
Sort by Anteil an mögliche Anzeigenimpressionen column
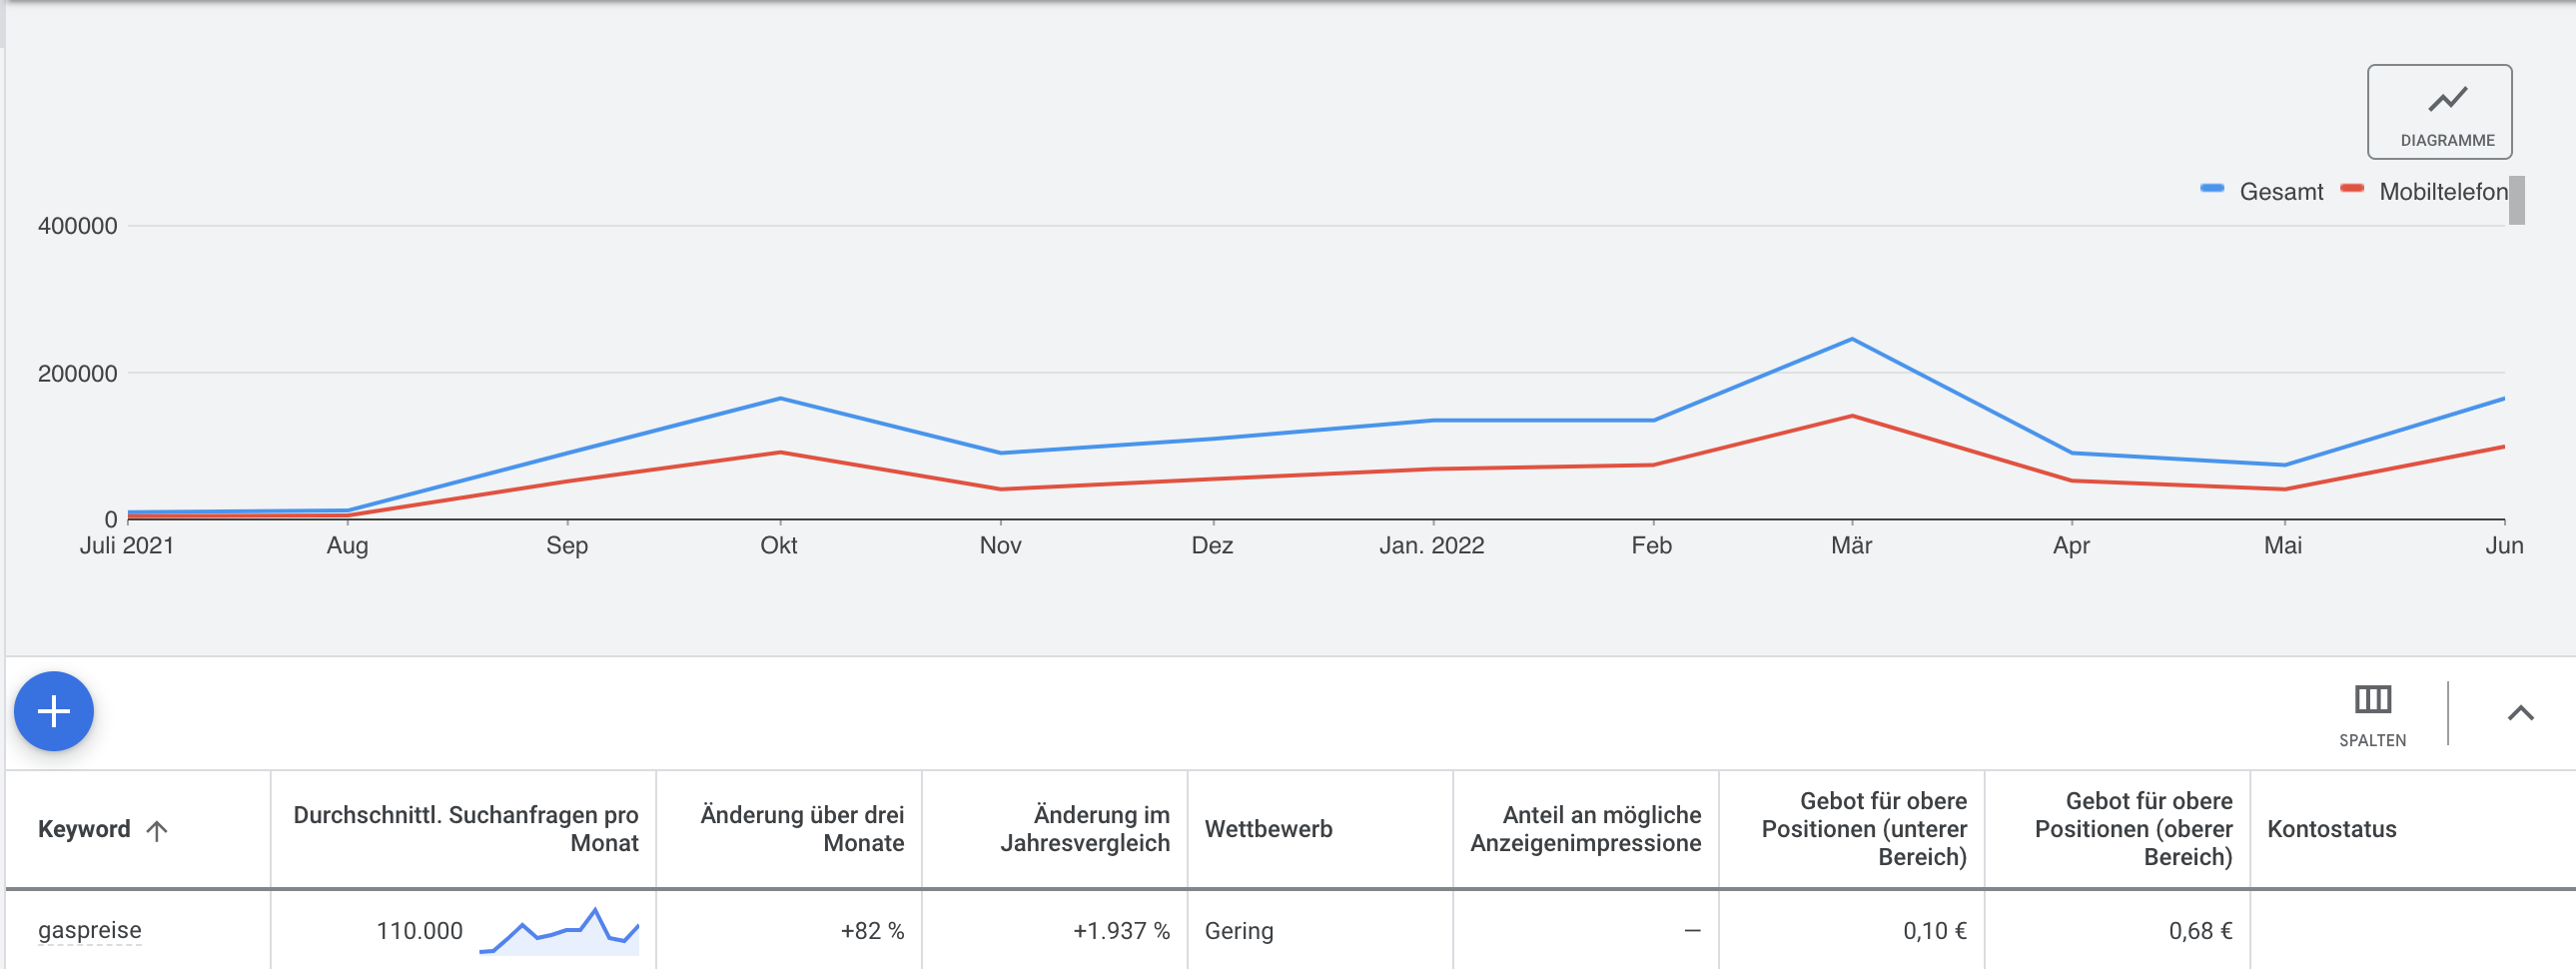(1585, 829)
